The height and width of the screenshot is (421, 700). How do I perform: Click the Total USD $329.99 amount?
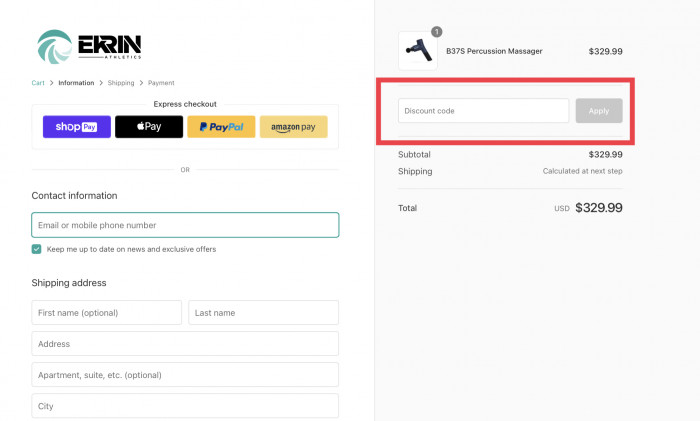599,208
